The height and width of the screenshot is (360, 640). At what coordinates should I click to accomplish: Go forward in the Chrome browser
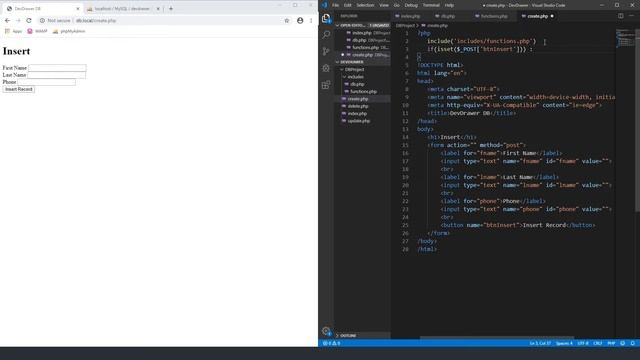pos(18,20)
